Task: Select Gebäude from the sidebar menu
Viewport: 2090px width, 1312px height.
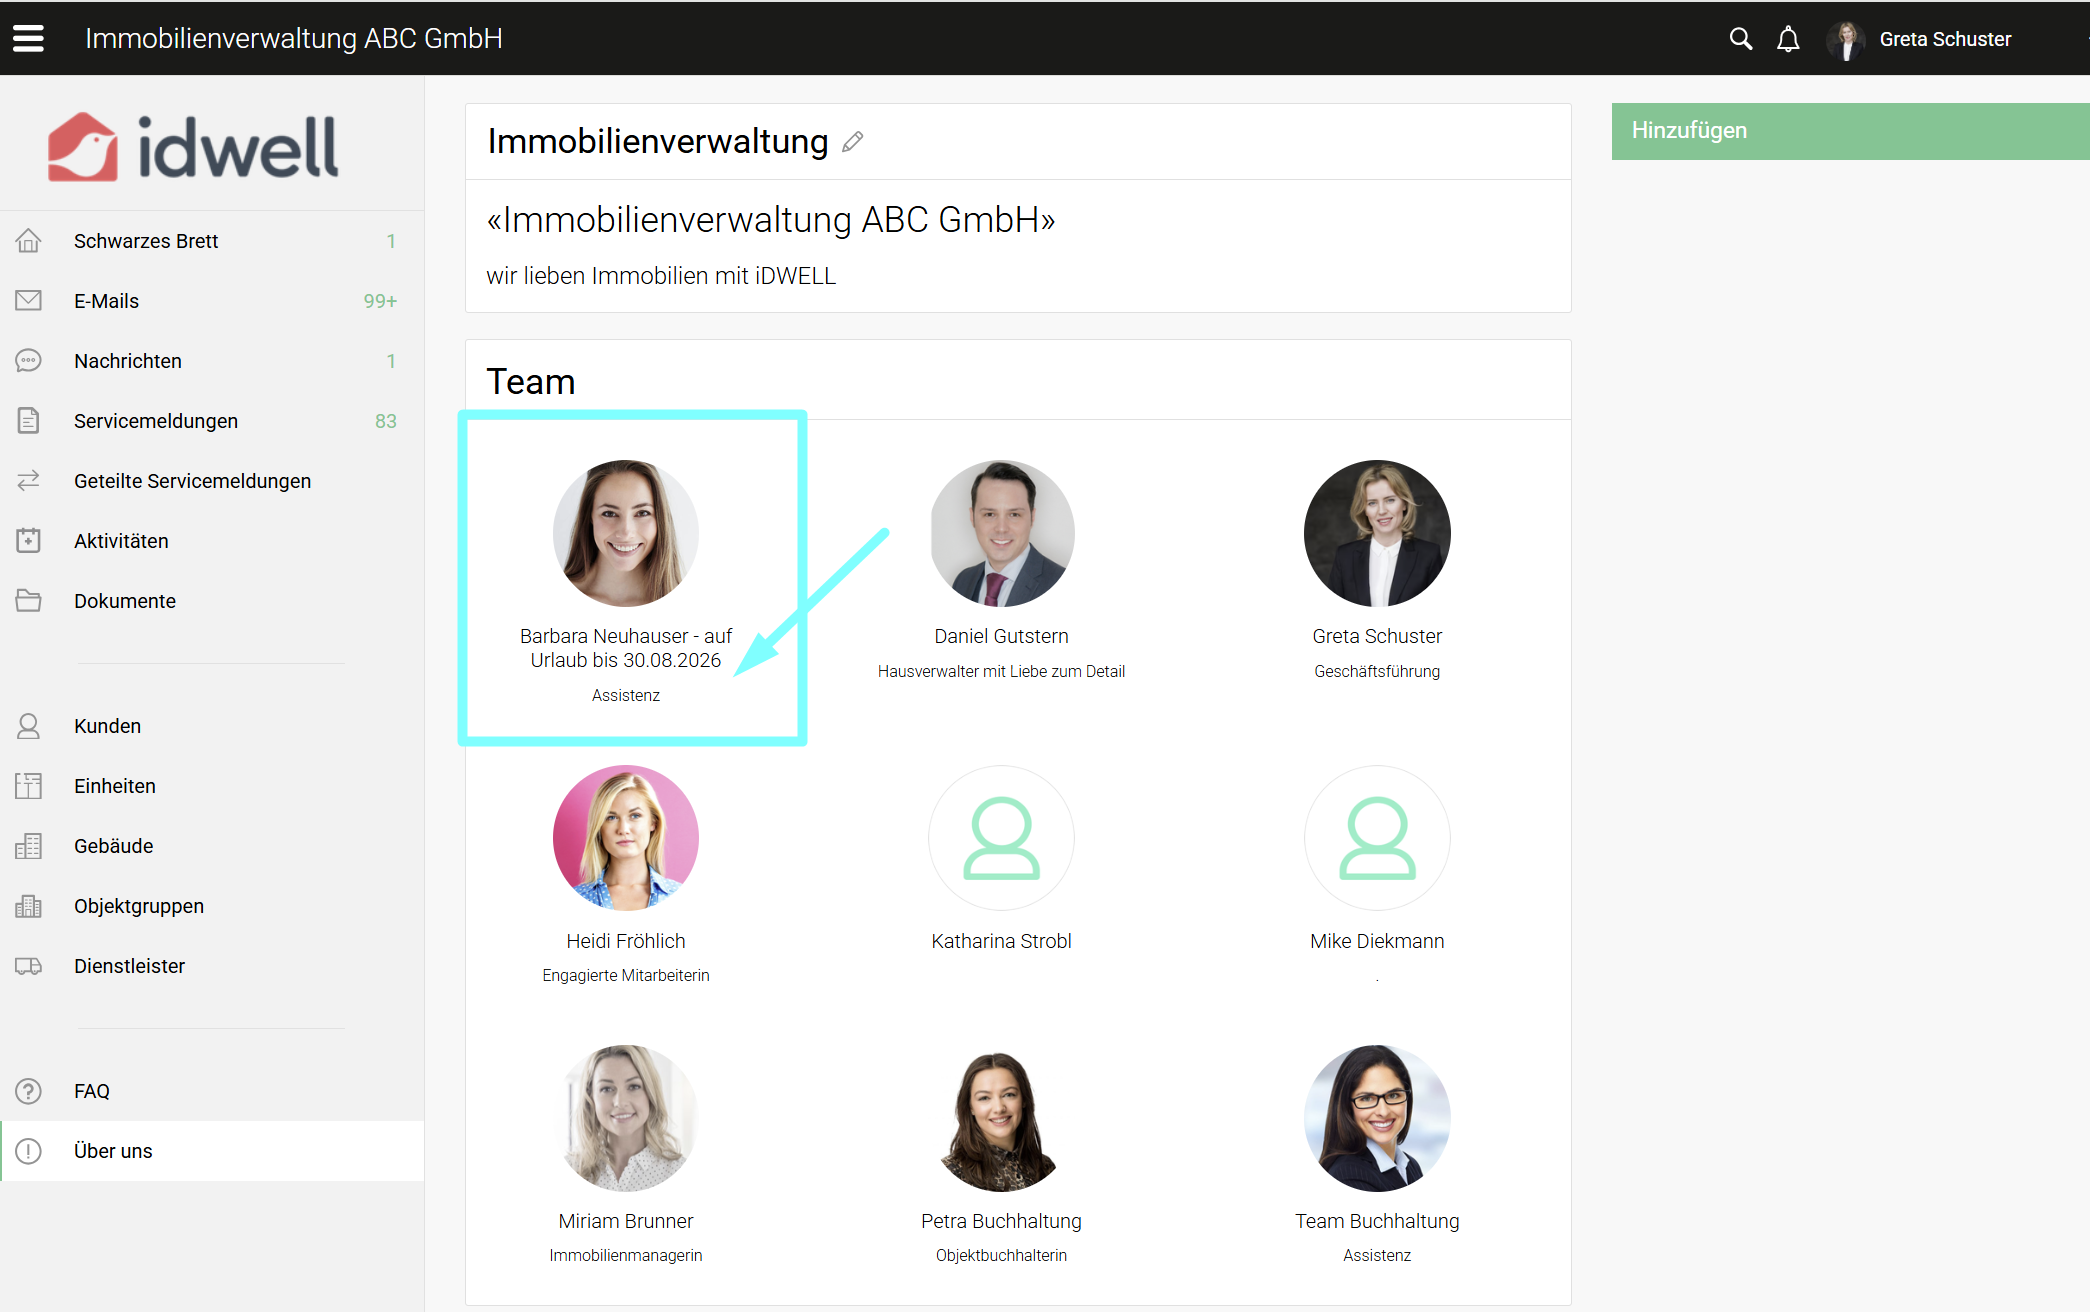Action: click(x=114, y=846)
